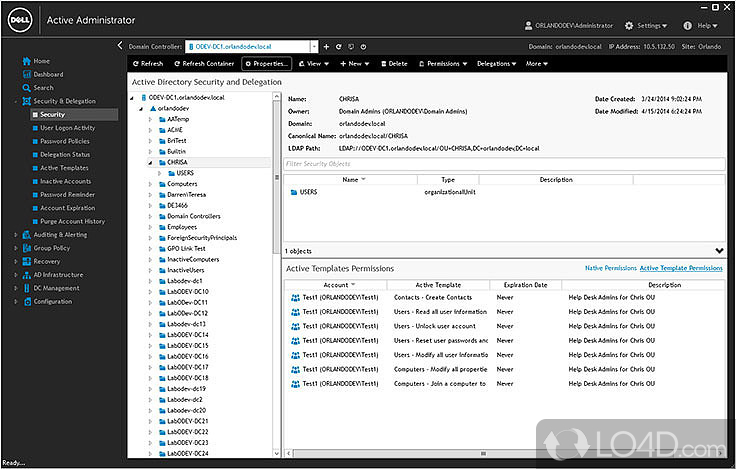Open the Domain Controller dropdown
The height and width of the screenshot is (469, 736).
tap(313, 46)
